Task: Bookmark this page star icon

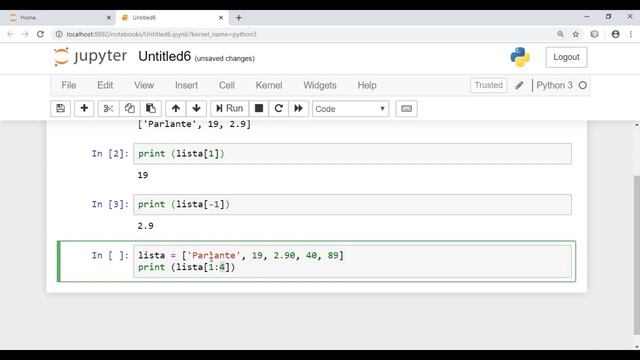Action: pos(576,34)
